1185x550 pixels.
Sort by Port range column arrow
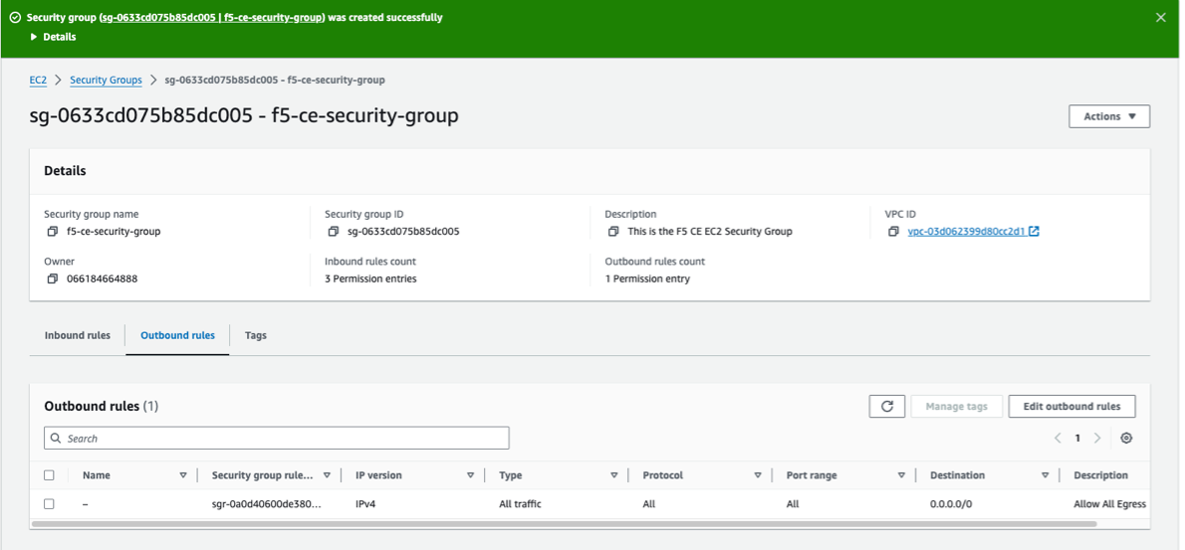(x=901, y=475)
